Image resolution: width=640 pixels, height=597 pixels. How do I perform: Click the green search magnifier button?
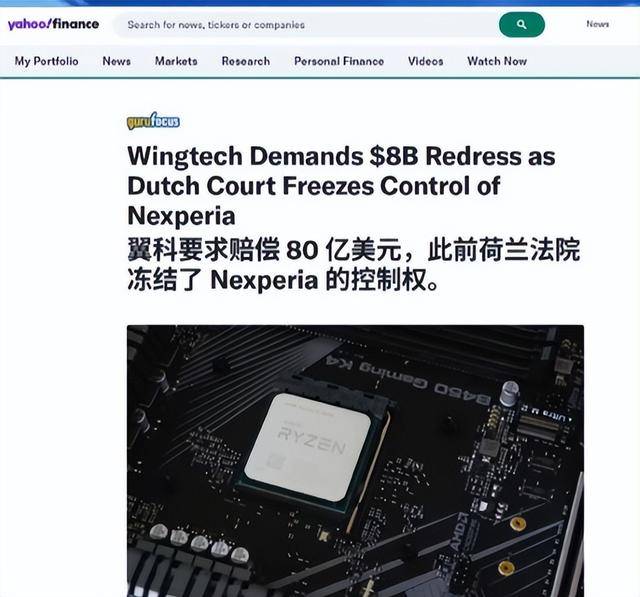(522, 24)
